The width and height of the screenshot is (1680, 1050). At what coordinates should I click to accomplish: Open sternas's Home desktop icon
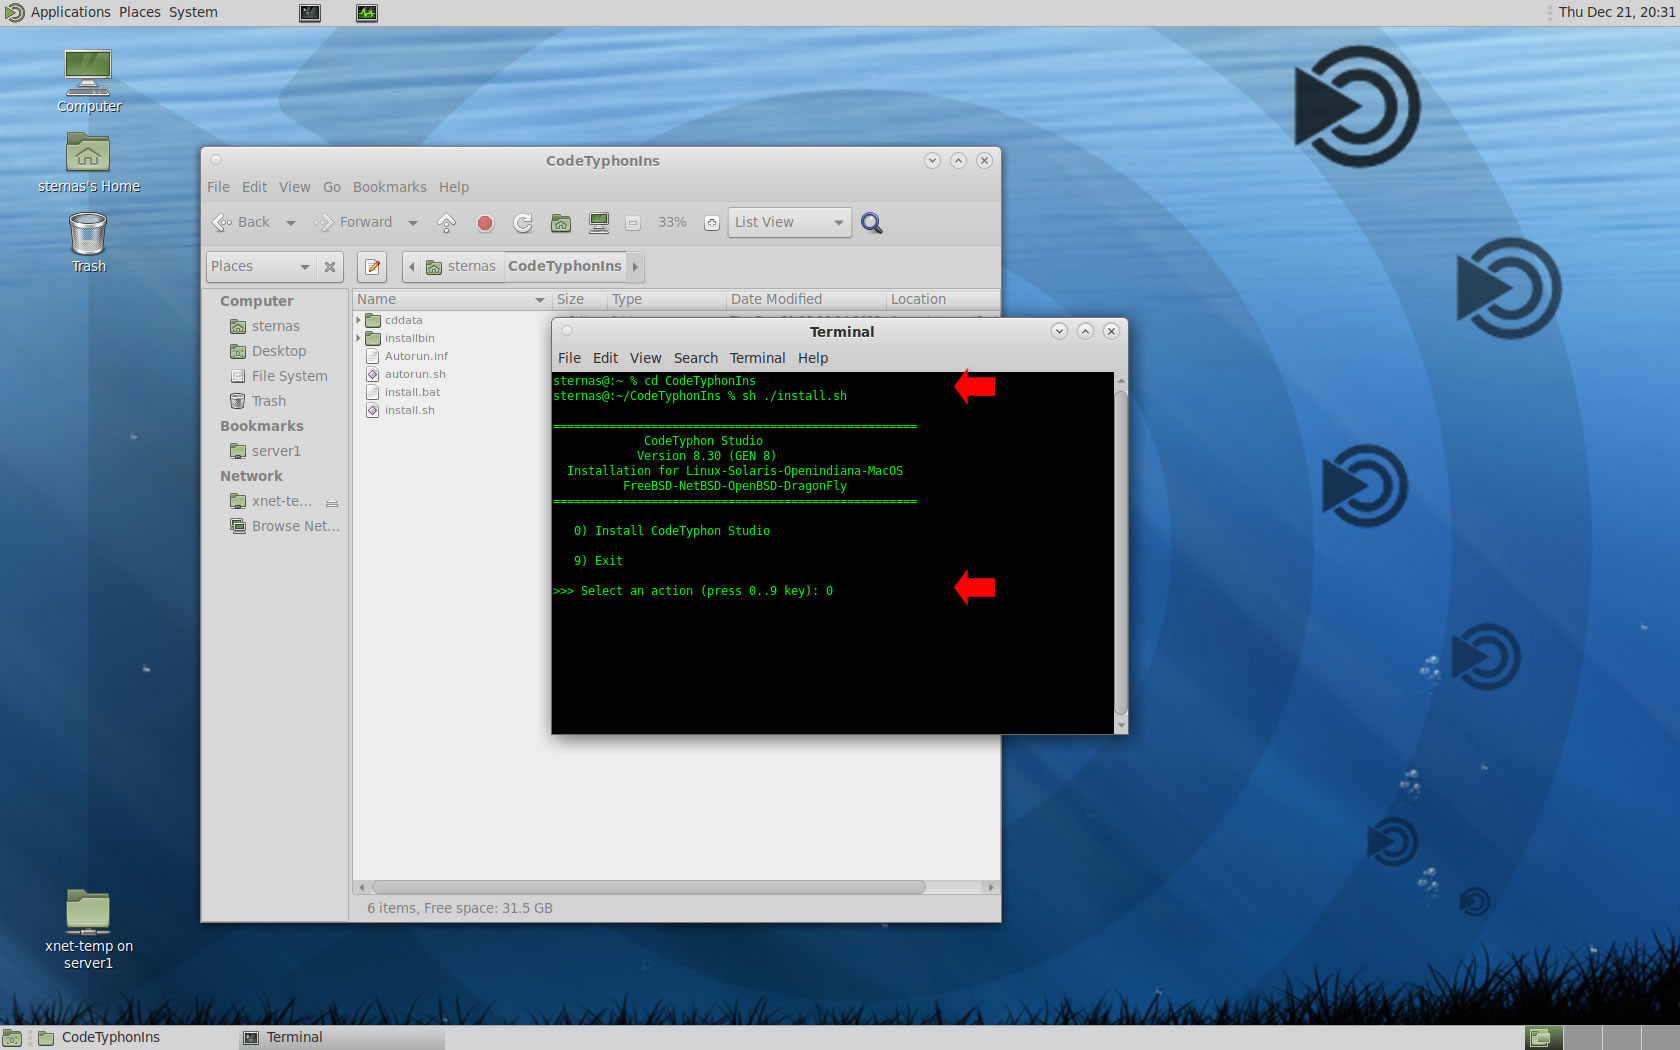89,162
